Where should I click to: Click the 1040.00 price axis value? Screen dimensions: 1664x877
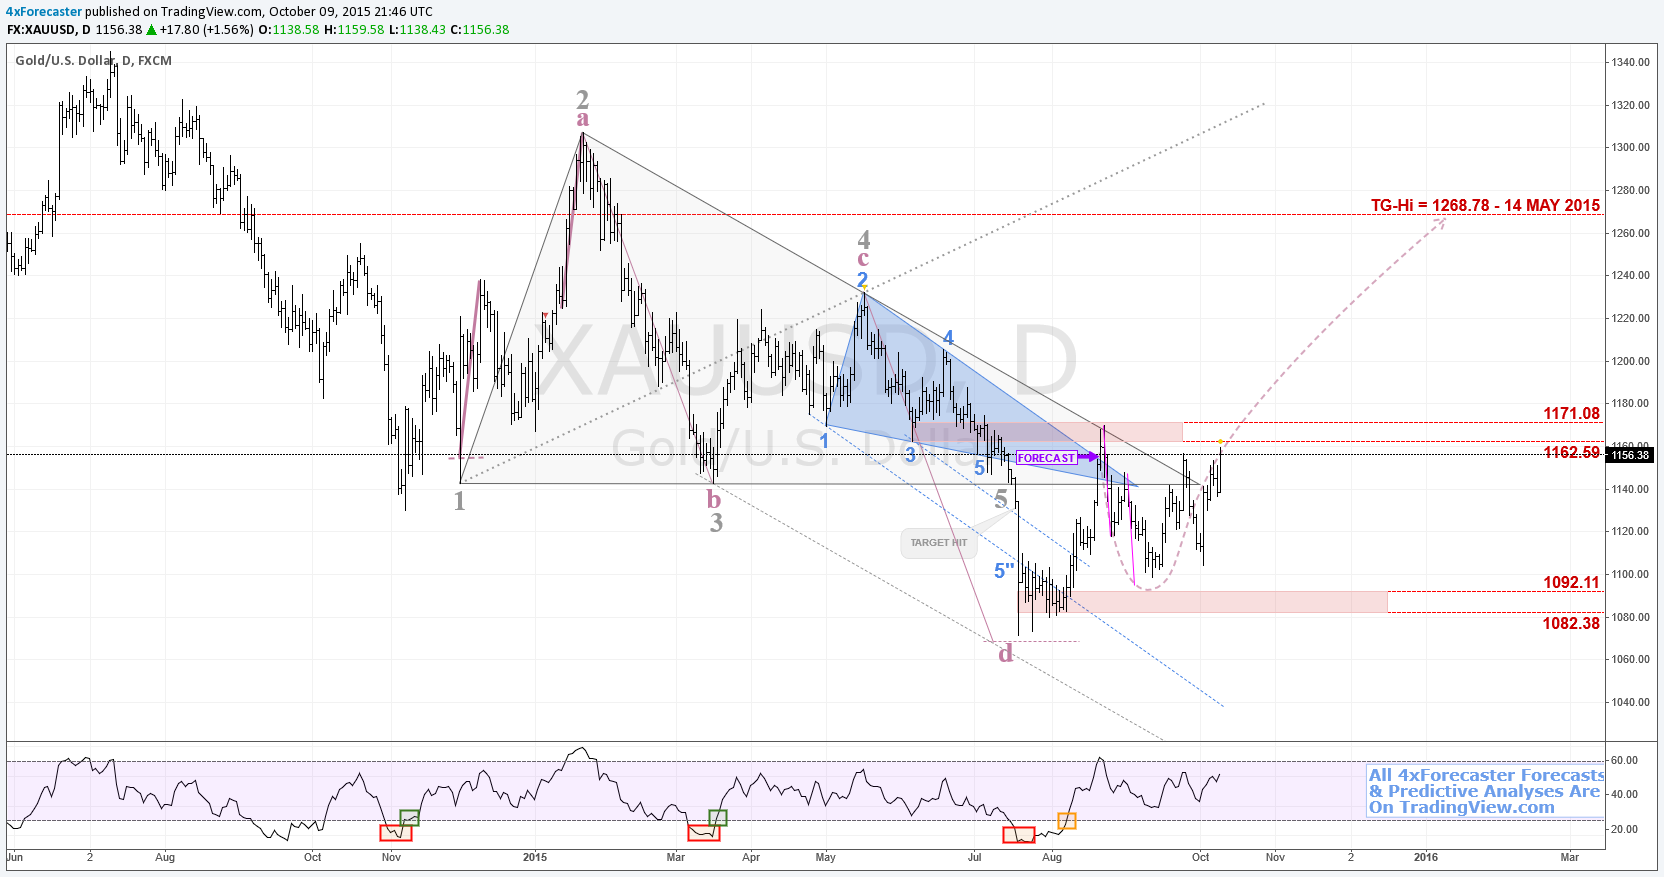point(1630,702)
